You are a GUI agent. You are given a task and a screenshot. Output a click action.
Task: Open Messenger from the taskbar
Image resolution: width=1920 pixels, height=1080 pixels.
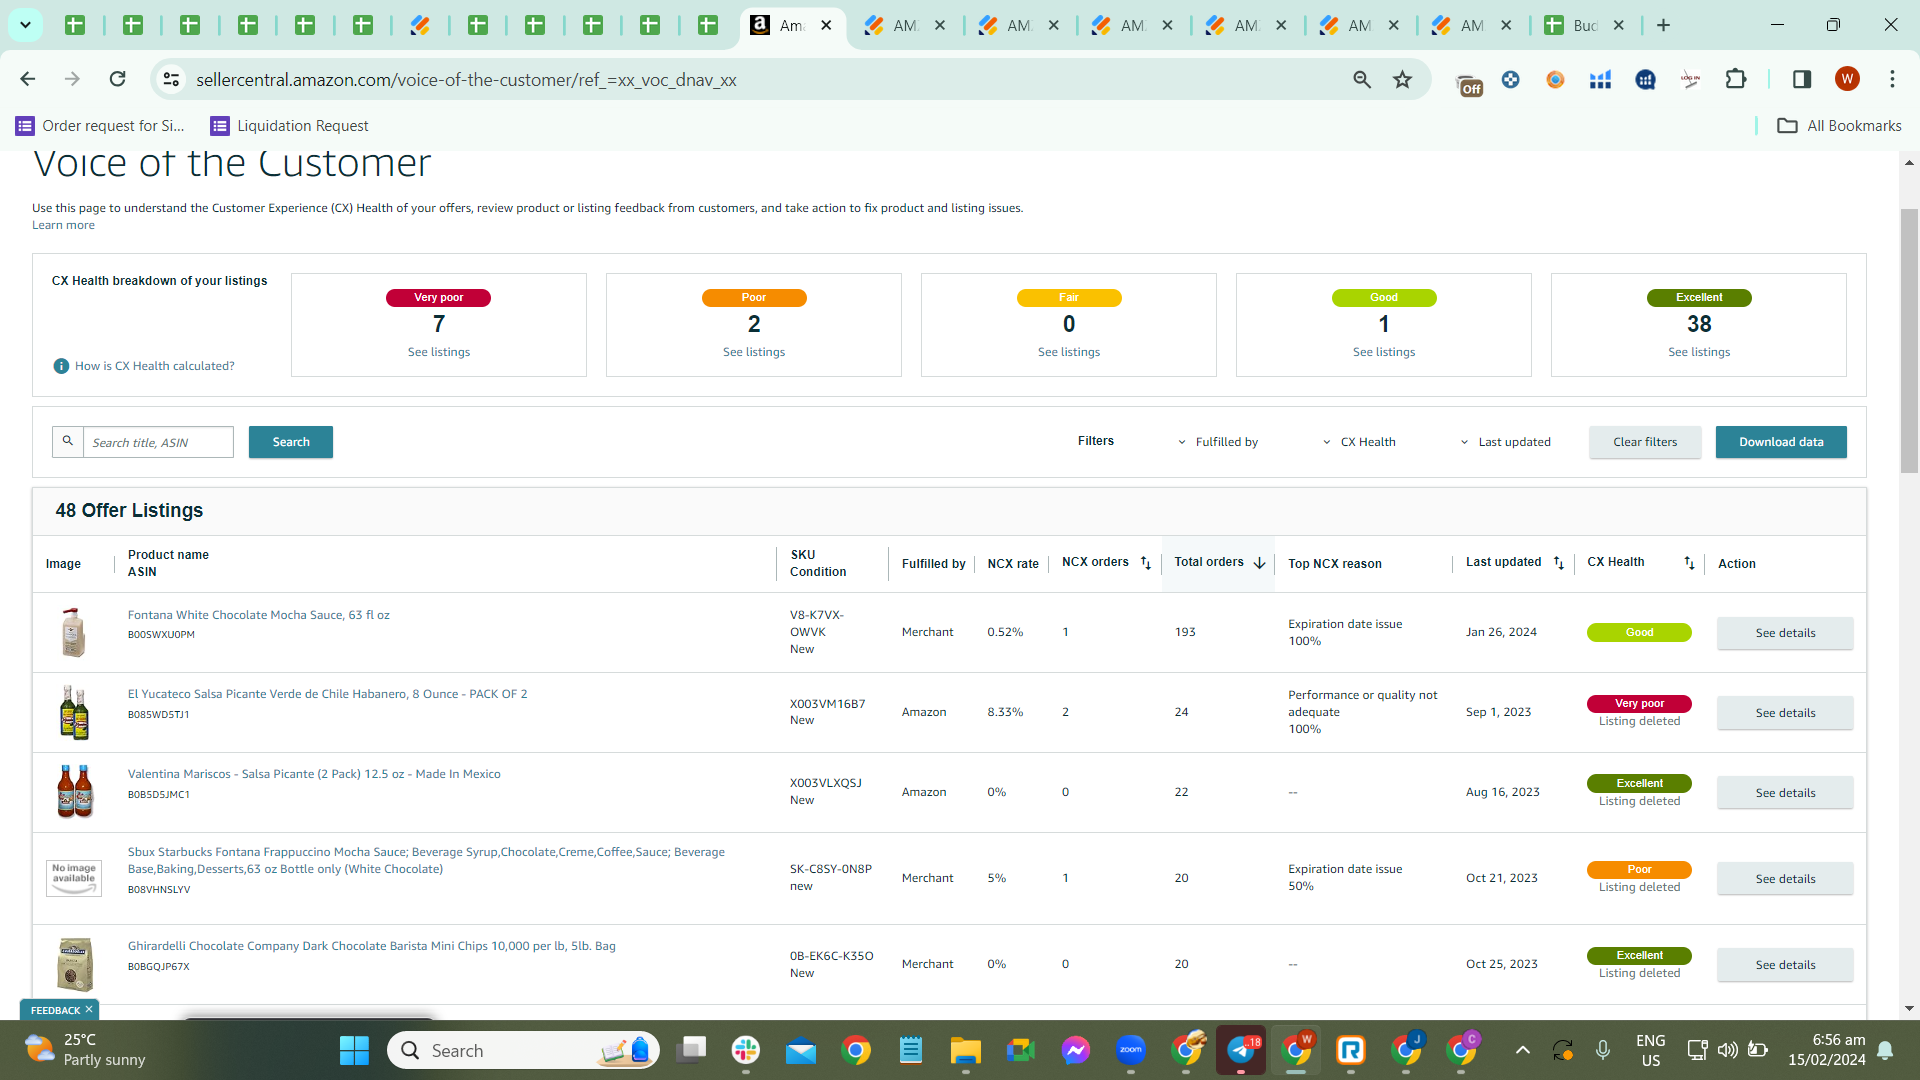[x=1075, y=1050]
